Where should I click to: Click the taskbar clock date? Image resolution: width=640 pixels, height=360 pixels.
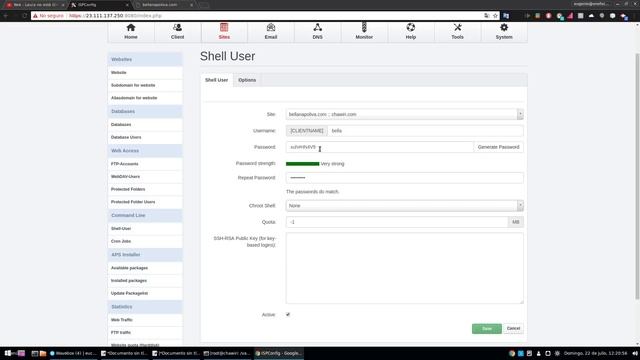596,353
